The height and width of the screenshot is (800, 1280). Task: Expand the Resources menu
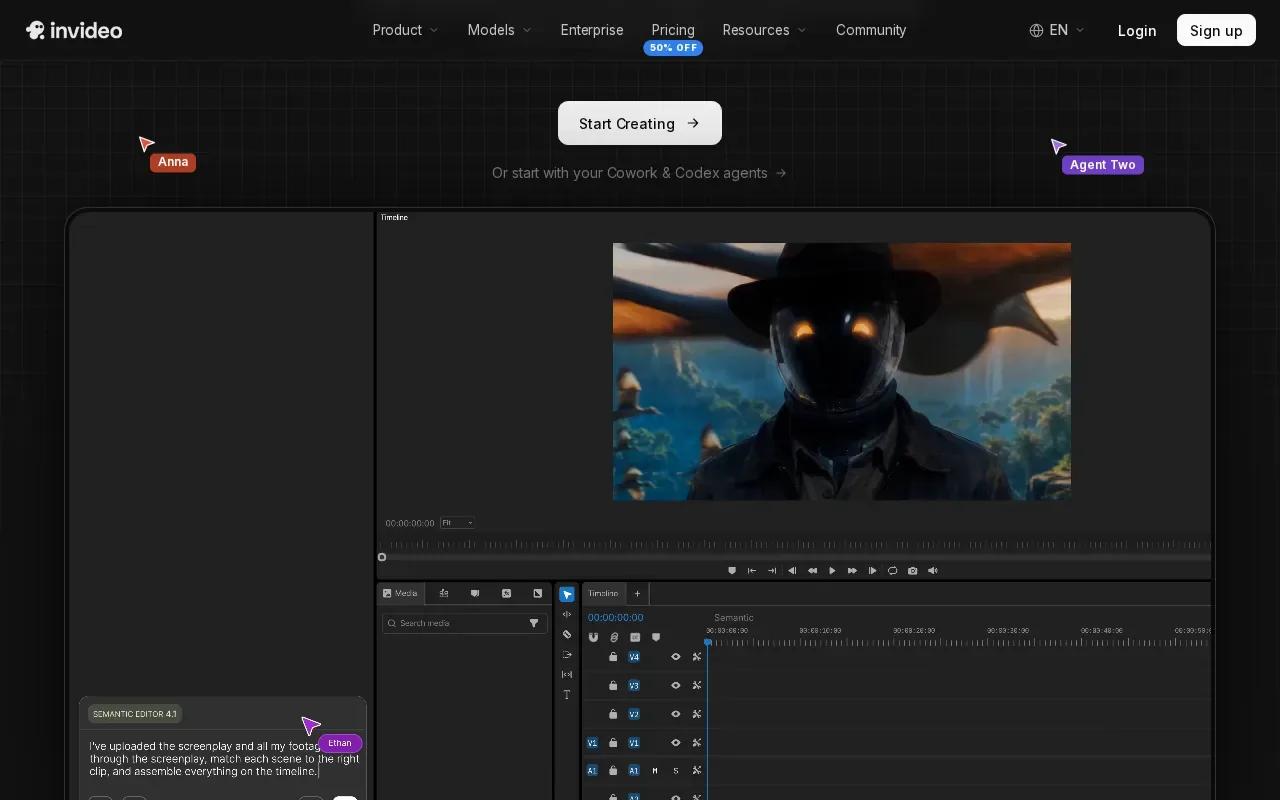[x=765, y=30]
